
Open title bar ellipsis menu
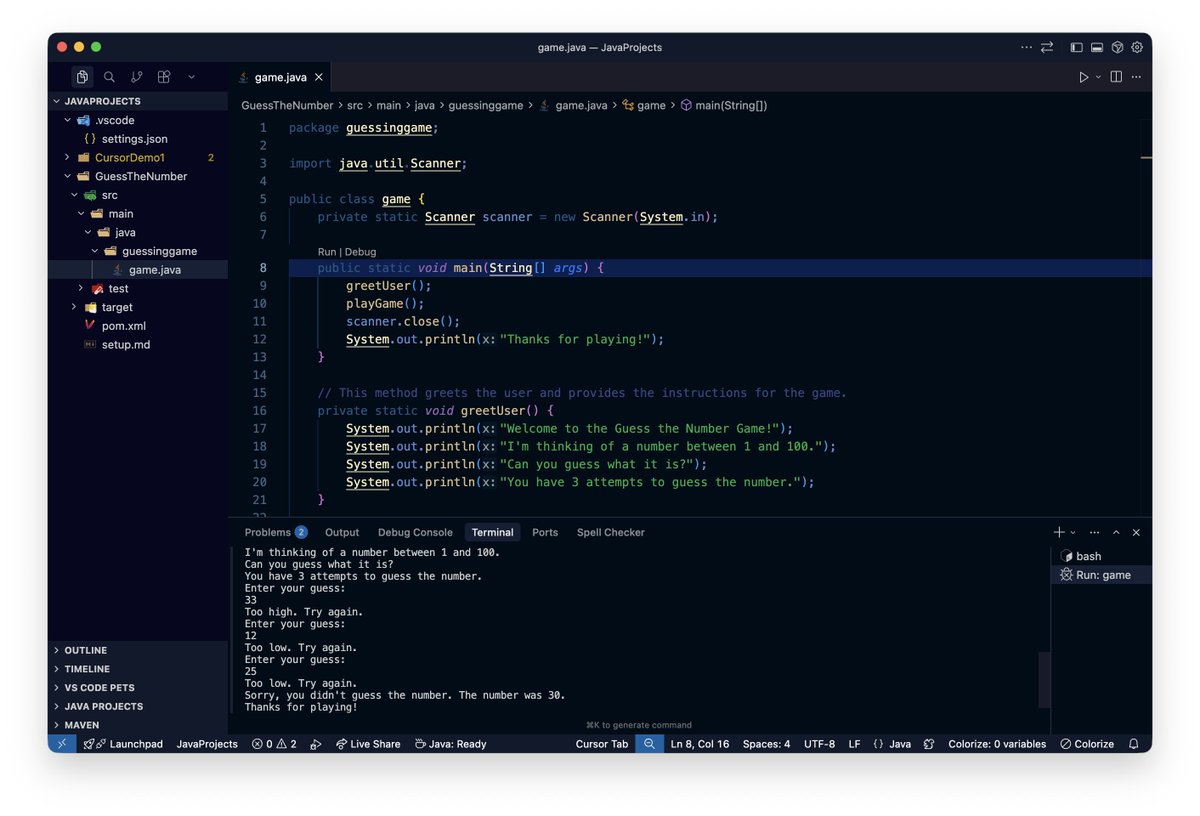[1026, 47]
